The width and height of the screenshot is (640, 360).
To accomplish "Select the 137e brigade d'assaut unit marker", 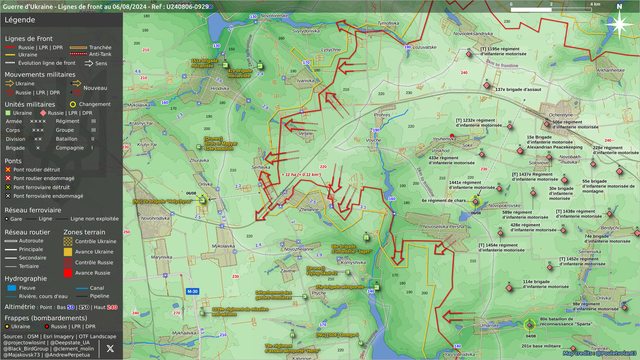I will coord(487,85).
